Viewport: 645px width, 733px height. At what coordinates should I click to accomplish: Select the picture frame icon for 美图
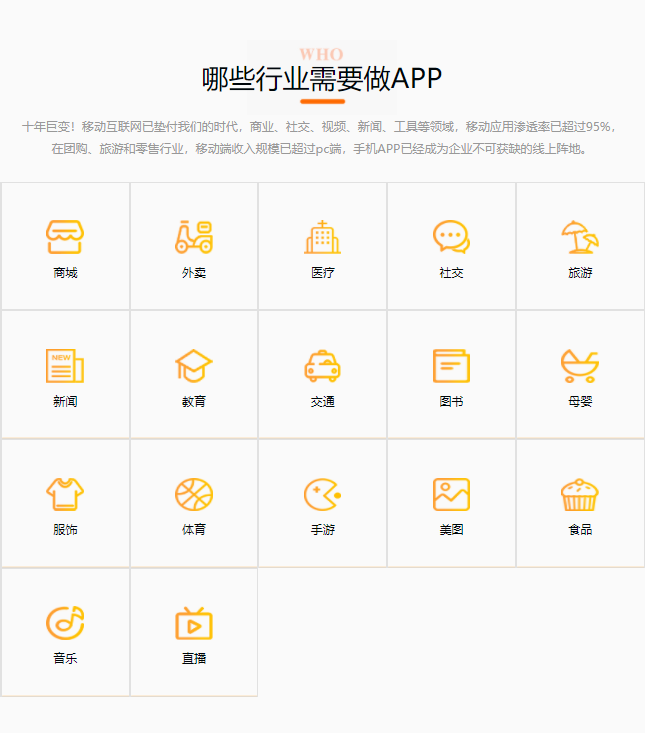[451, 494]
